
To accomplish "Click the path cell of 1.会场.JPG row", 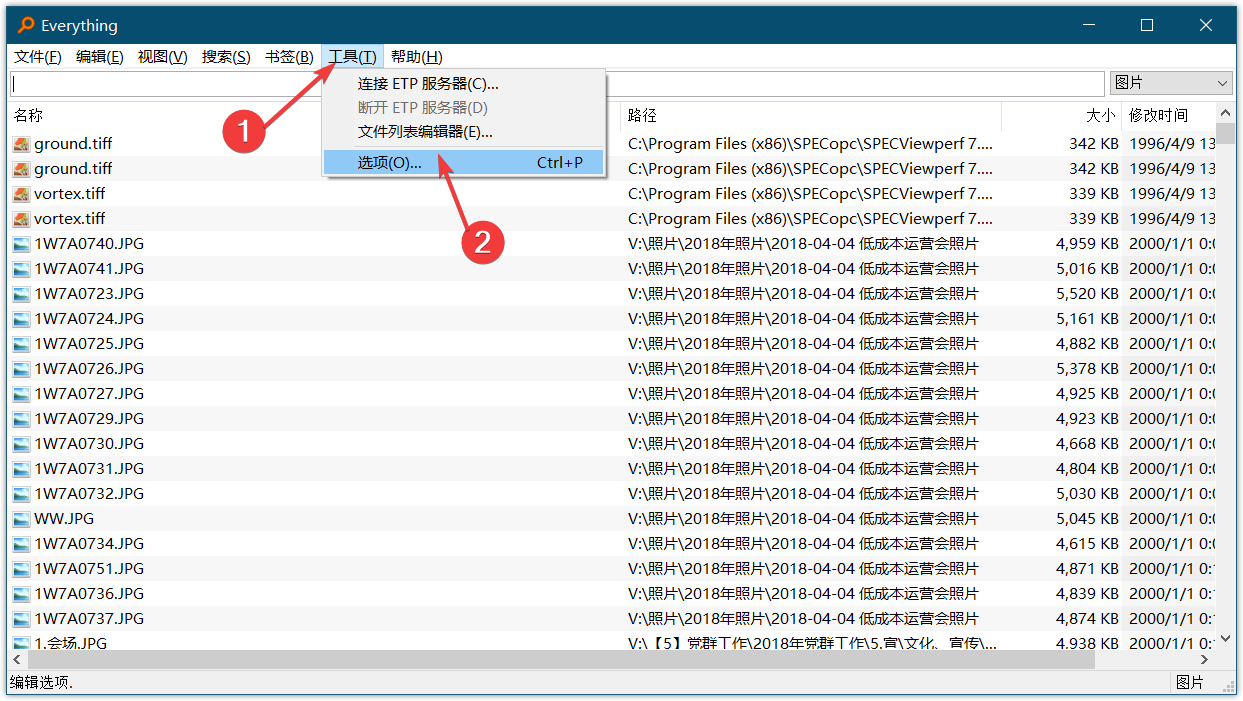I will coord(812,643).
